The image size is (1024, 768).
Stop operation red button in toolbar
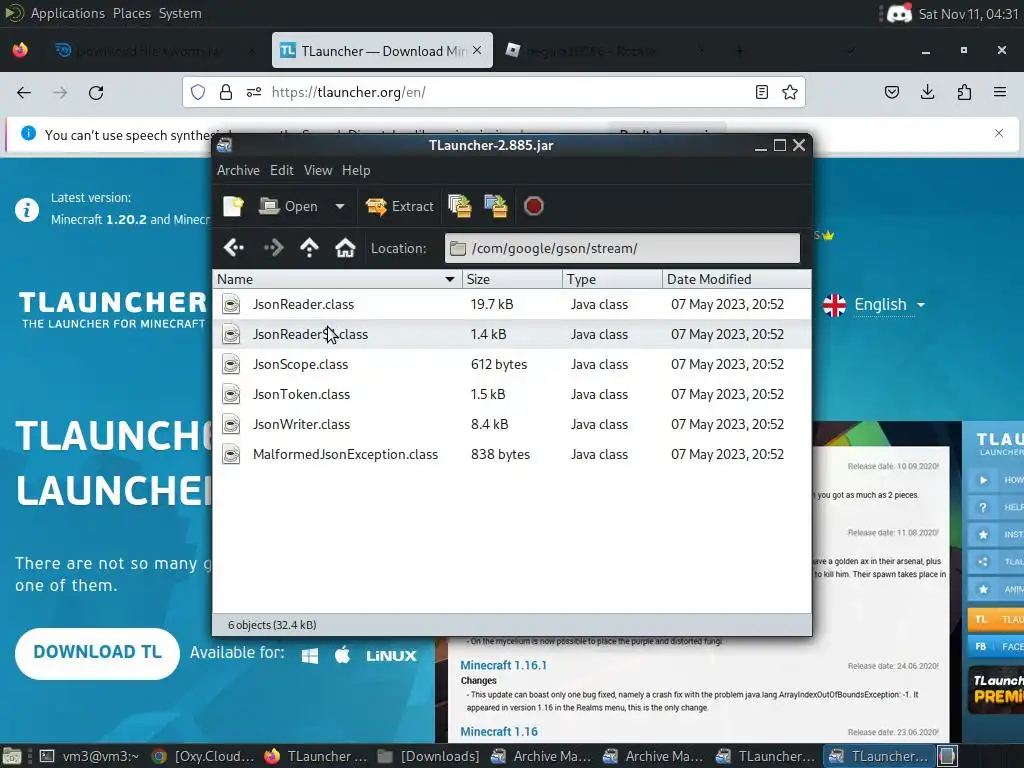pos(534,206)
